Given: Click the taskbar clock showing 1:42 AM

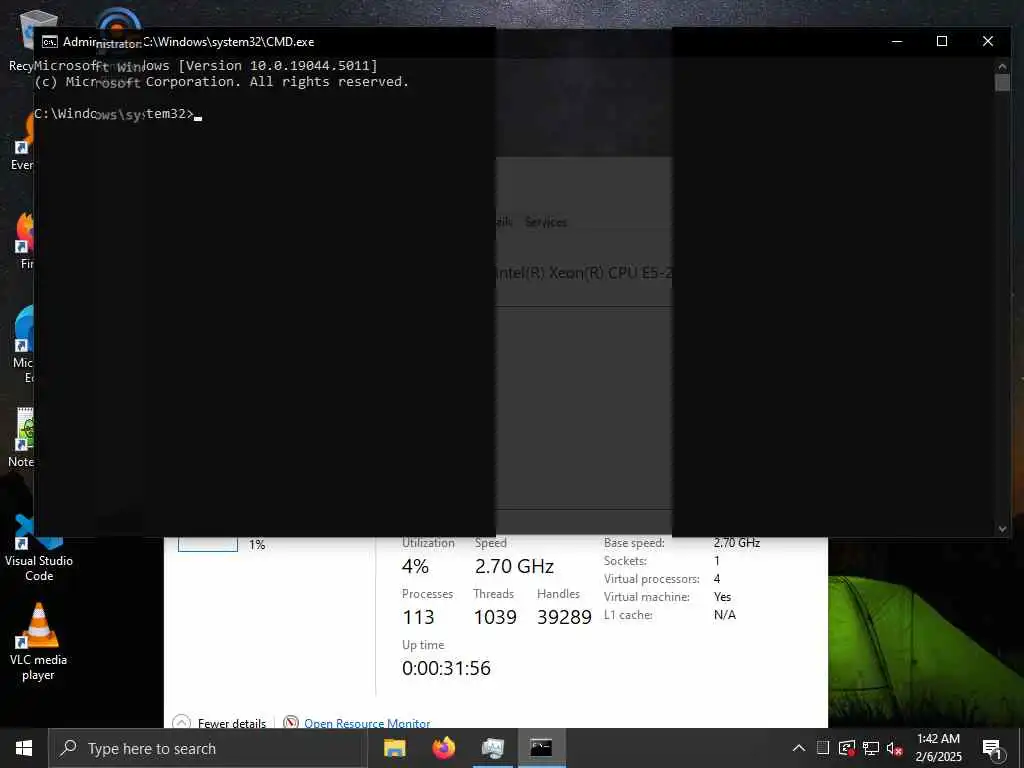Looking at the screenshot, I should [x=938, y=739].
